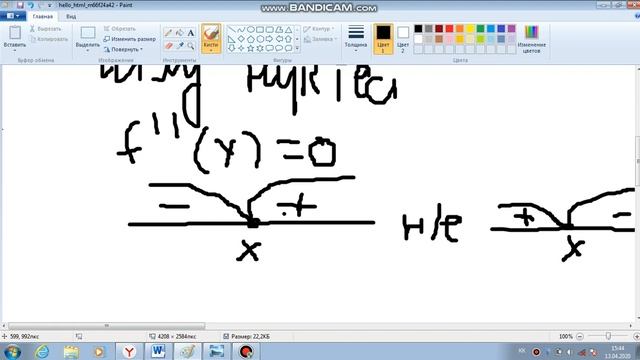This screenshot has width=640, height=360.
Task: Pick the red color swatch
Action: tap(449, 29)
